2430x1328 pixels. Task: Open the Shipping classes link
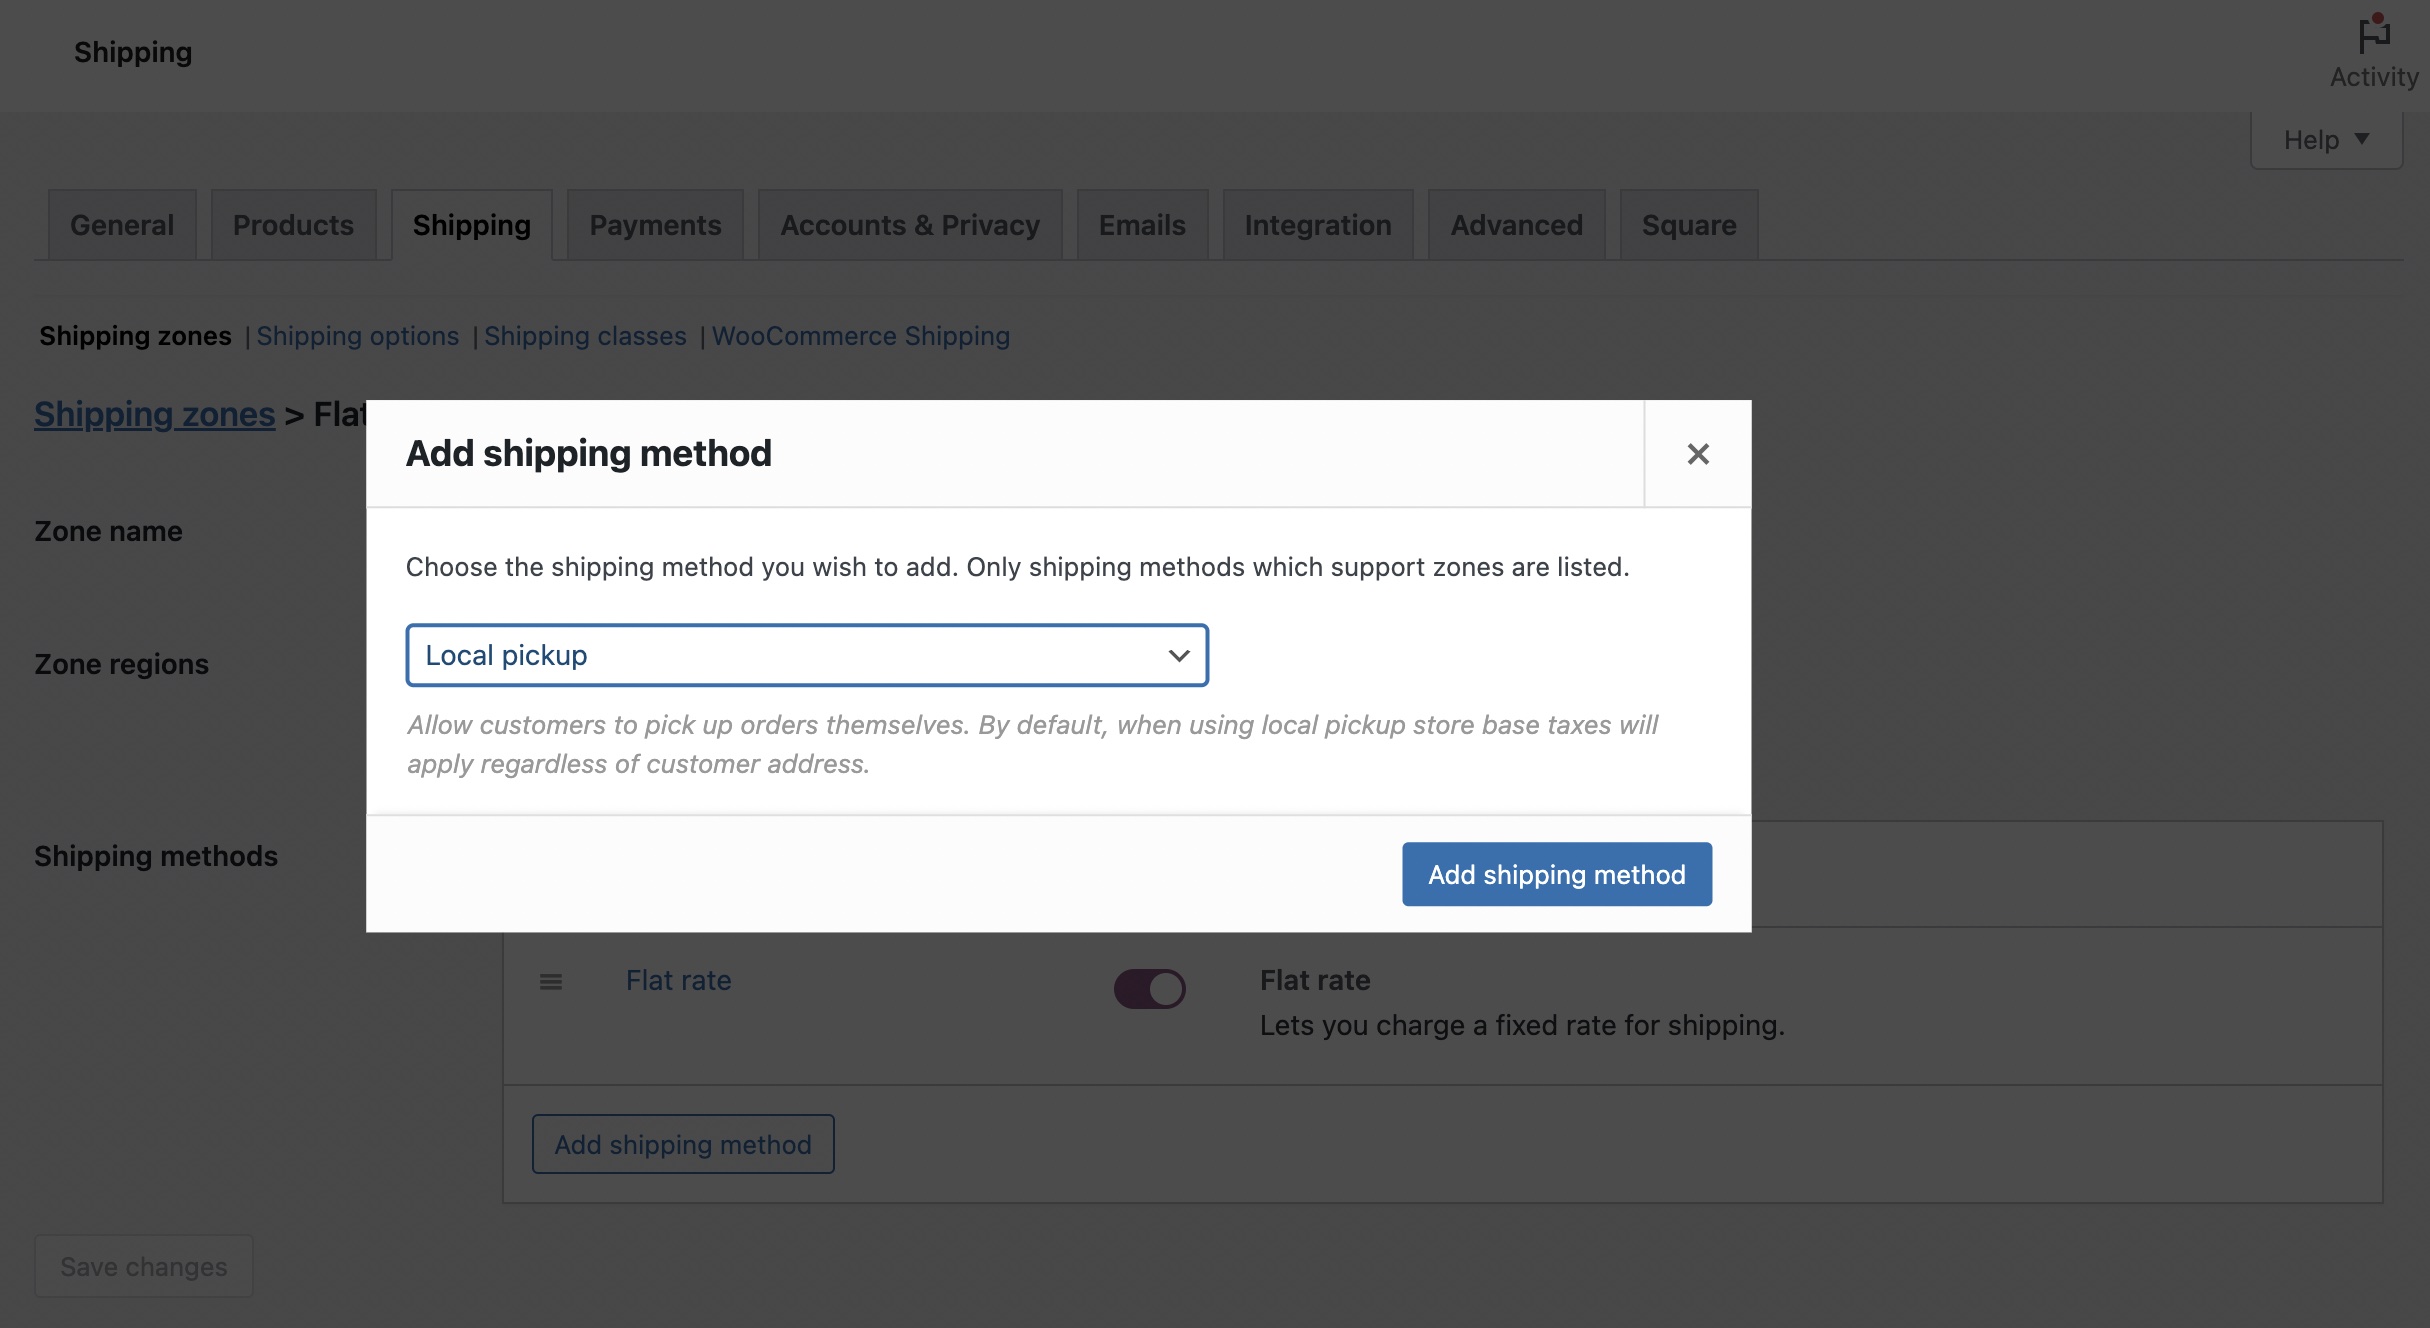coord(585,336)
